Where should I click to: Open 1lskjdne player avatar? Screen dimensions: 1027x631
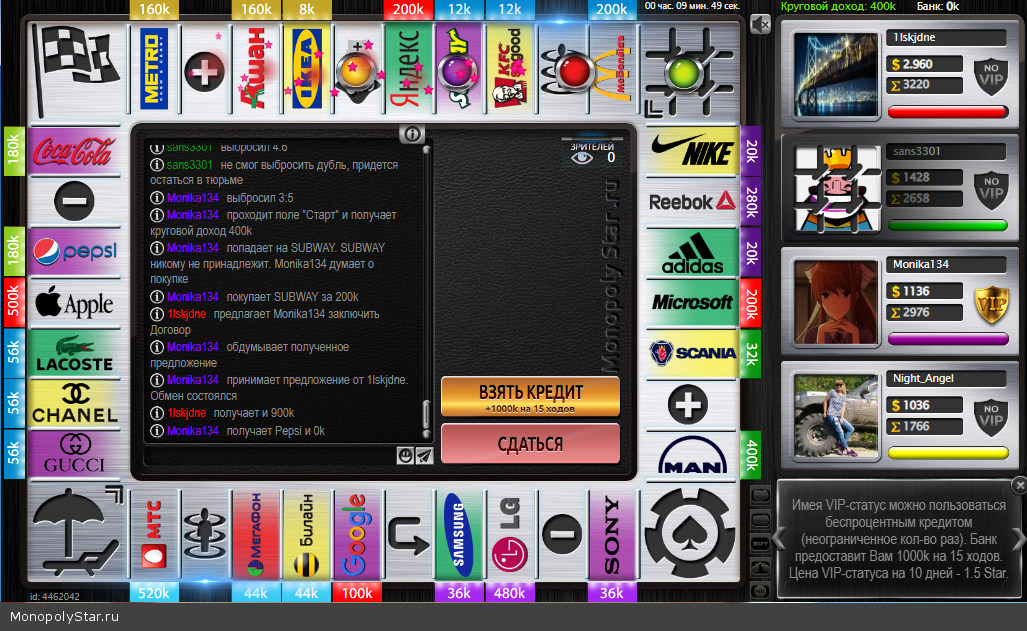click(835, 75)
